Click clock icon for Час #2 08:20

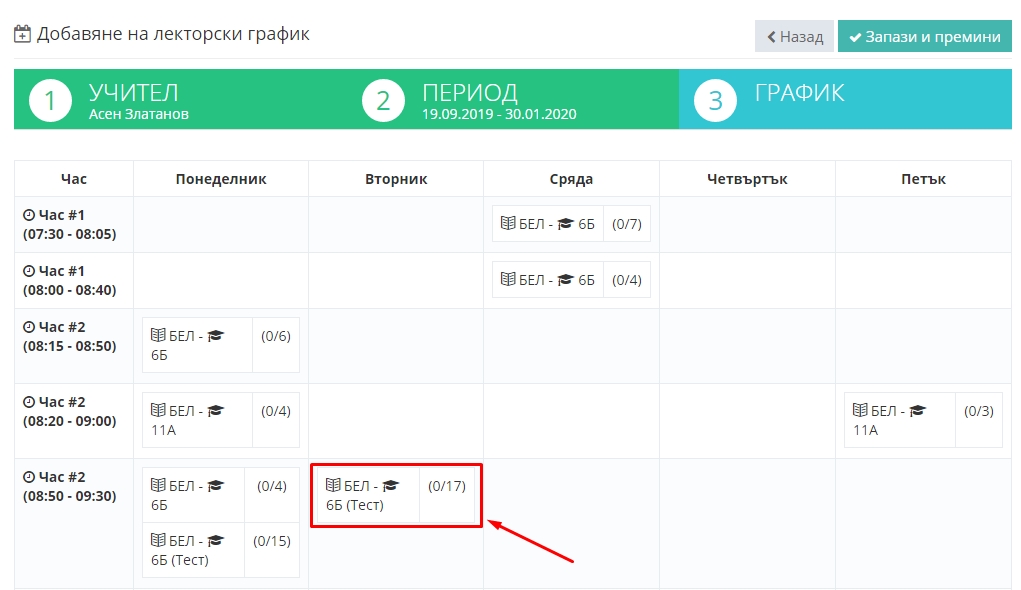[29, 402]
